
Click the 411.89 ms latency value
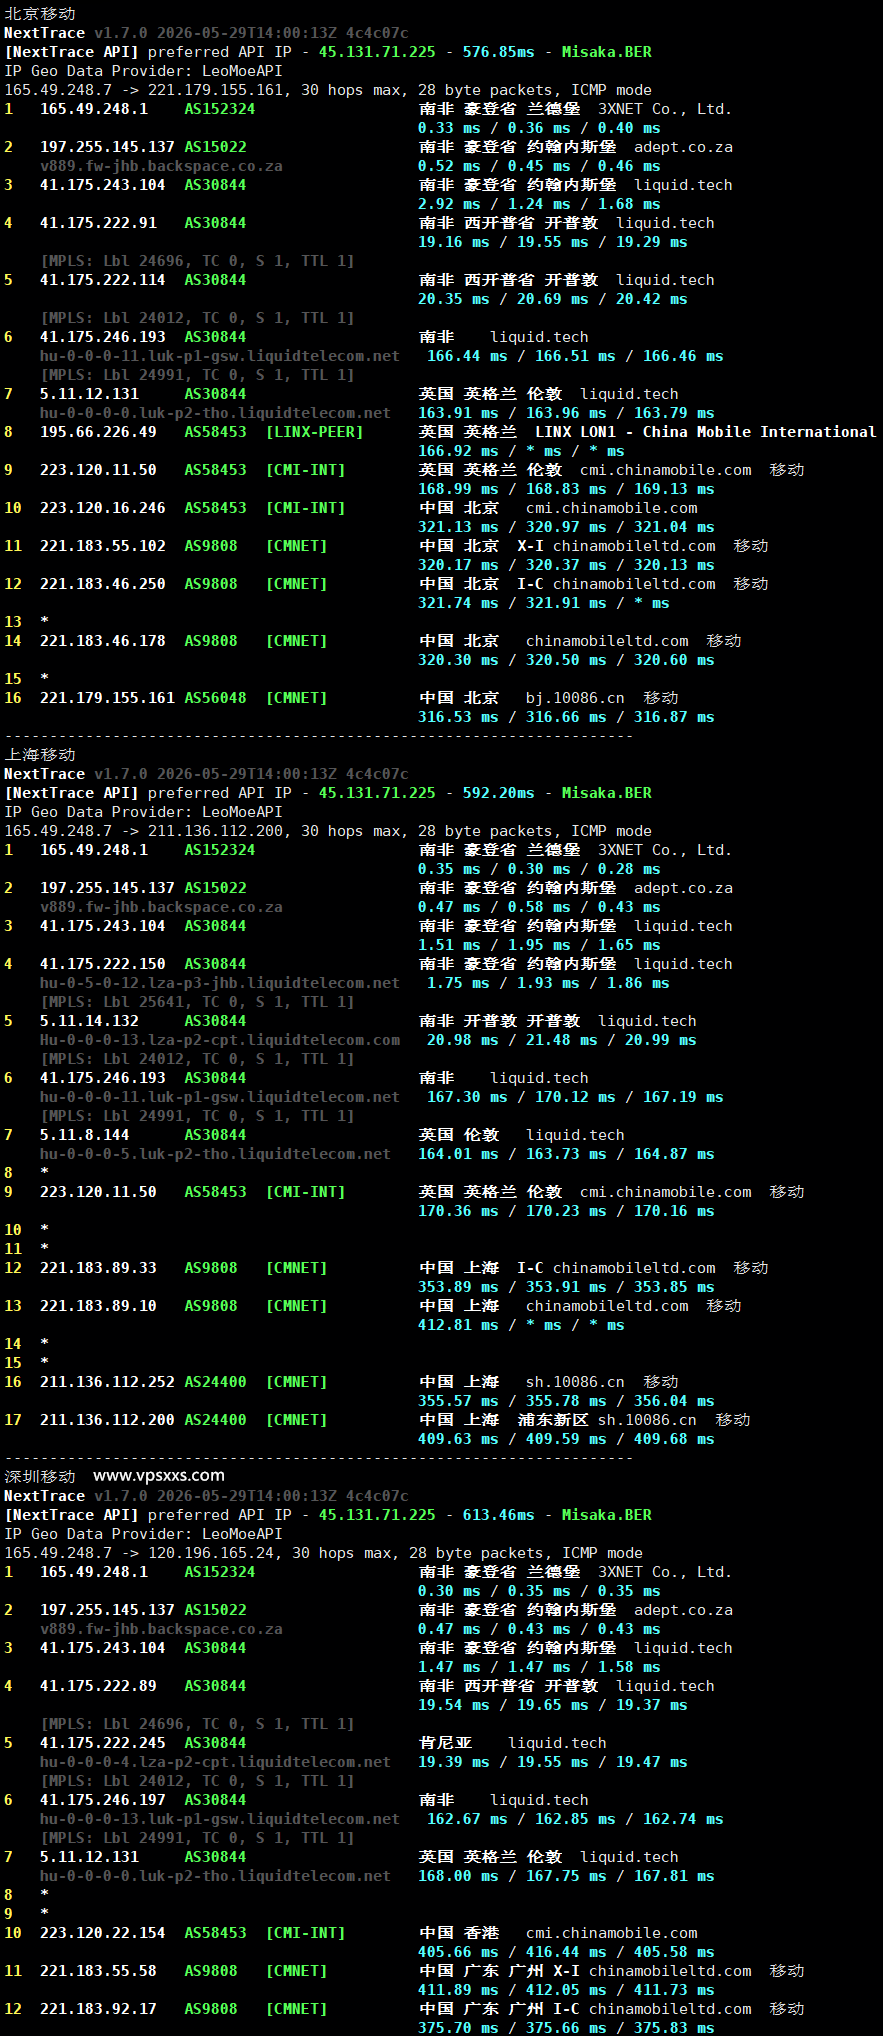pyautogui.click(x=458, y=1990)
